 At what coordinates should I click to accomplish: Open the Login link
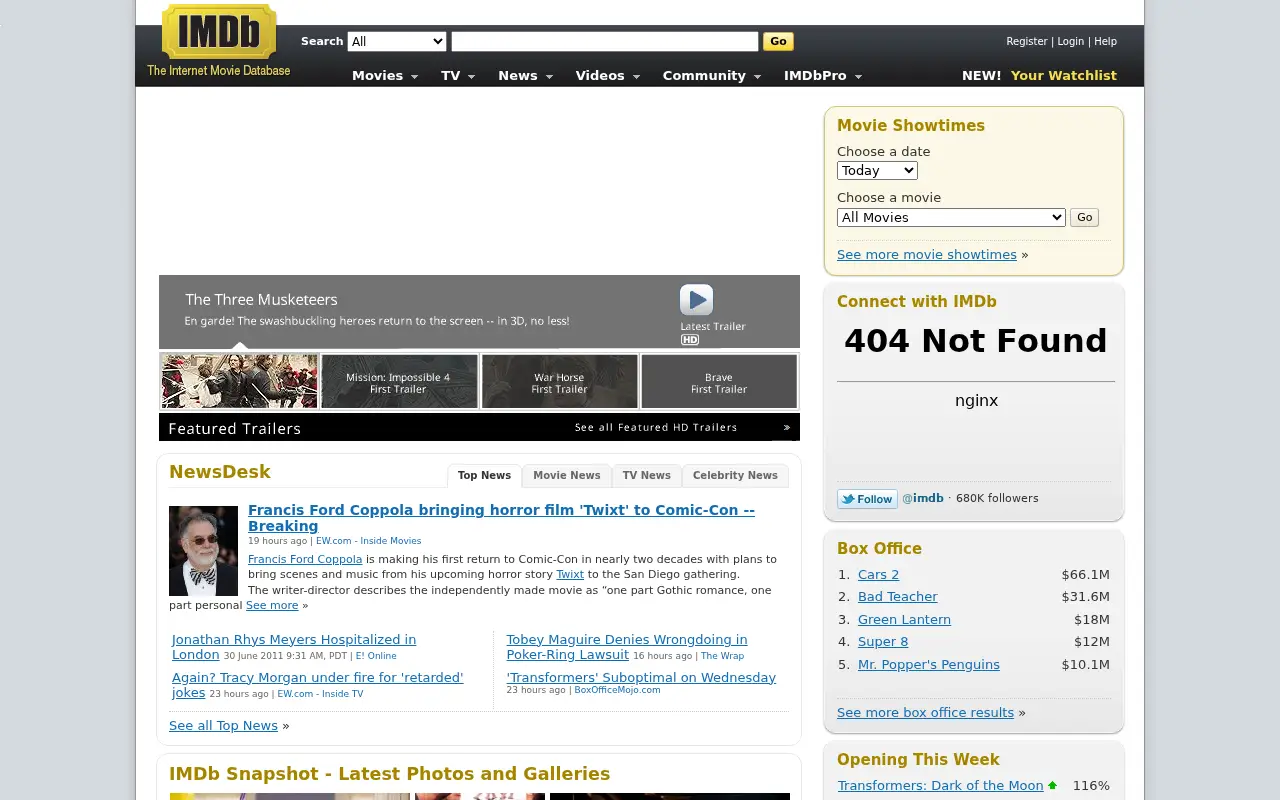[x=1071, y=41]
